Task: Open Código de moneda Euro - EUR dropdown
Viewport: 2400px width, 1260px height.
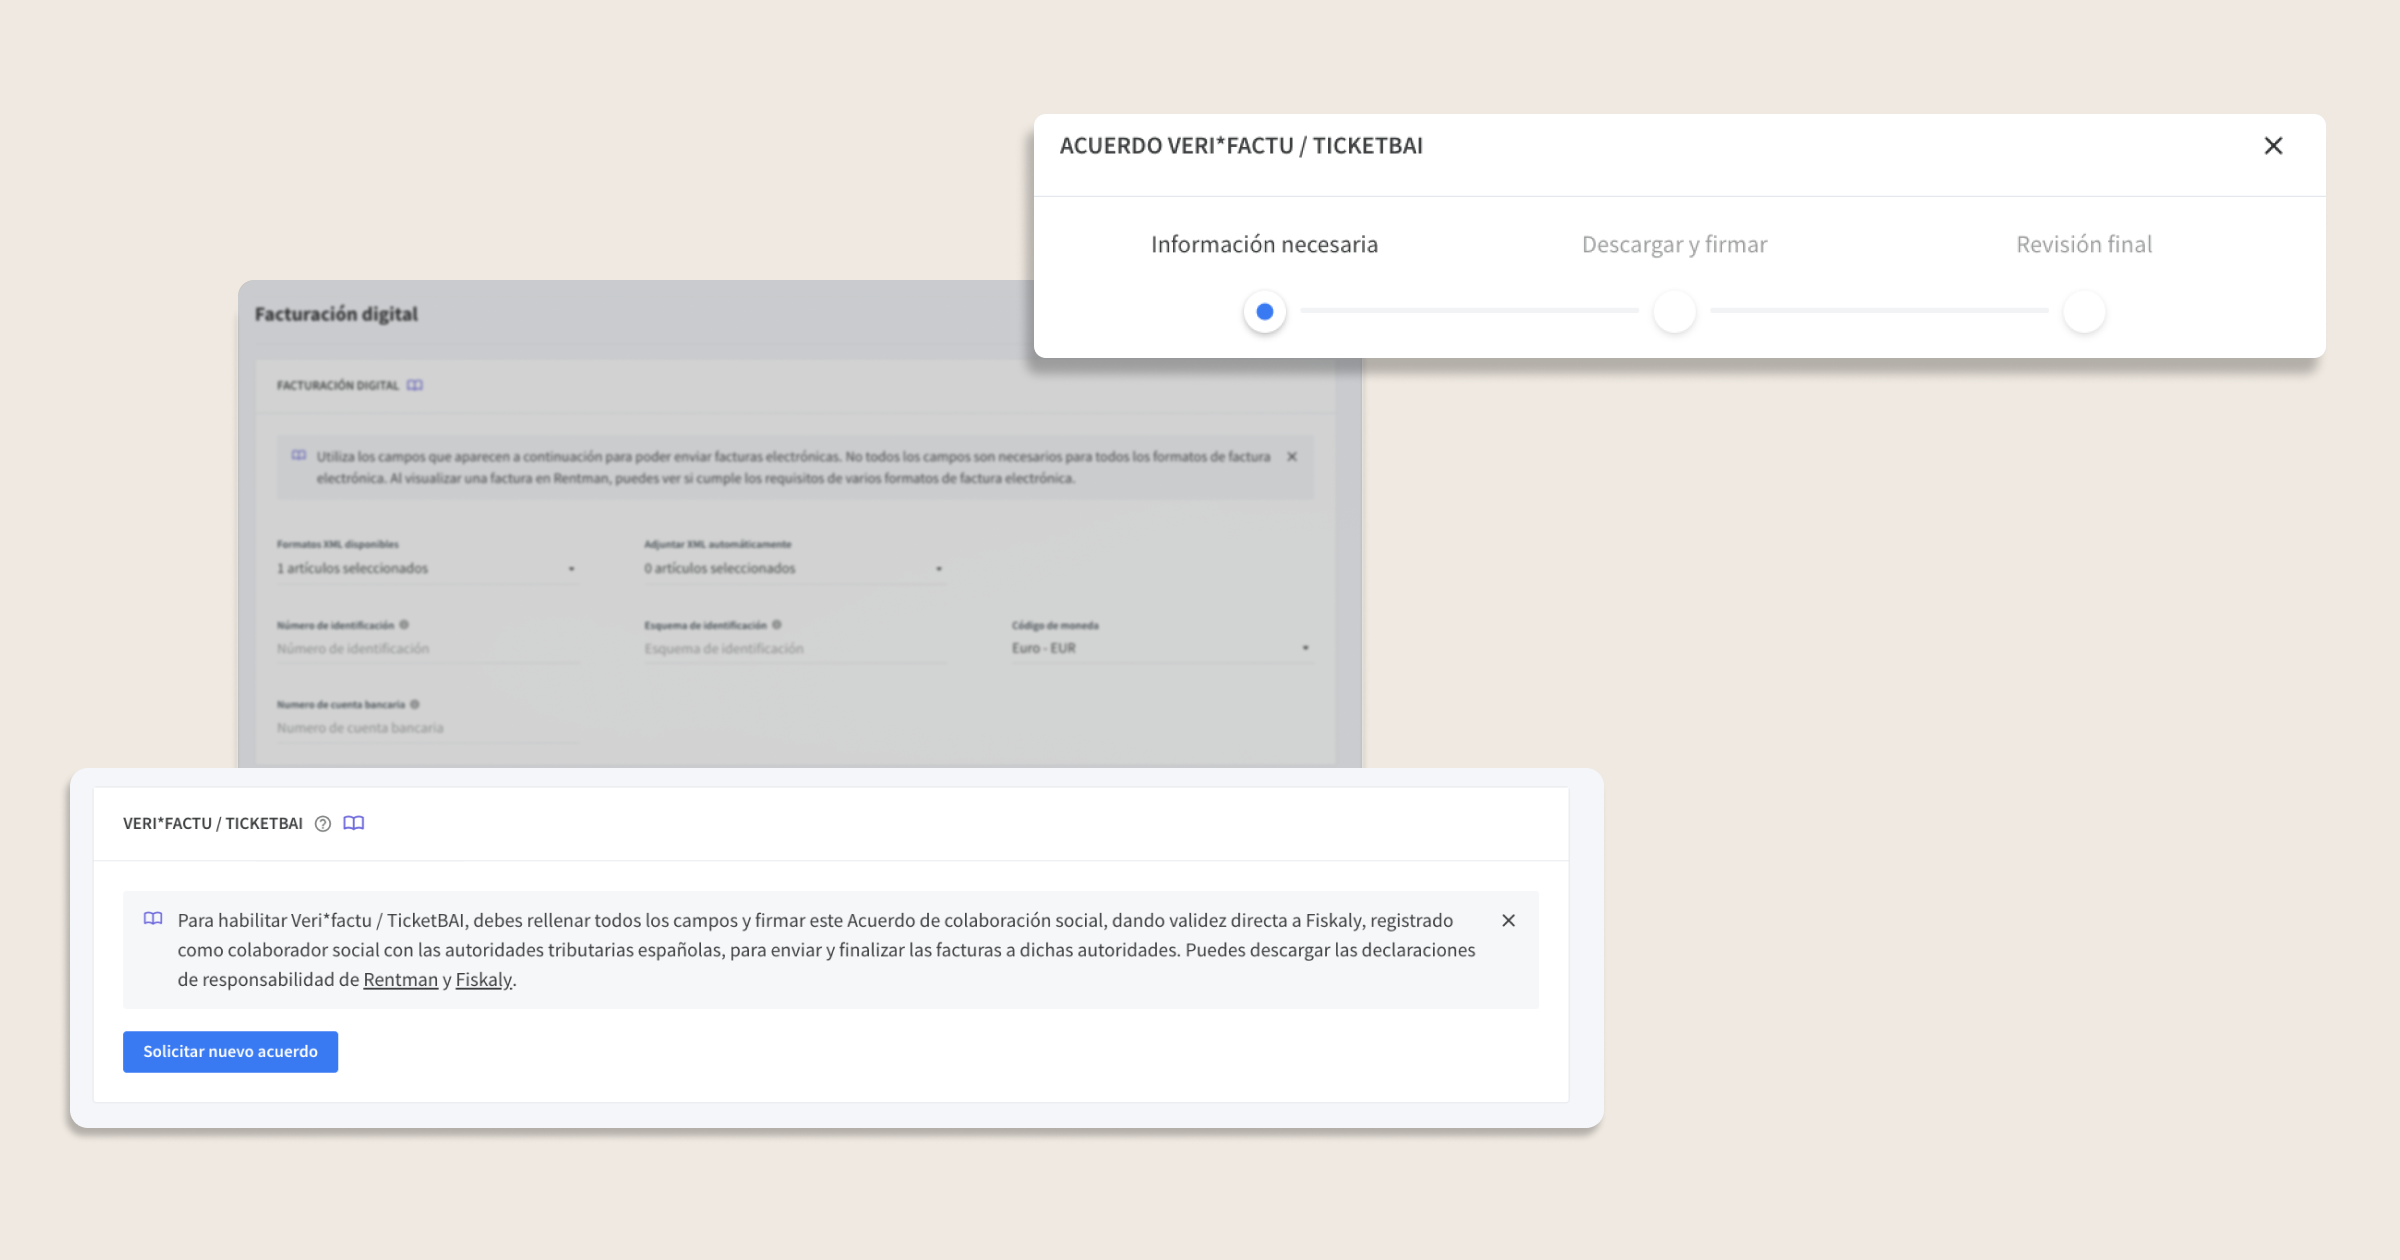Action: pyautogui.click(x=1161, y=648)
